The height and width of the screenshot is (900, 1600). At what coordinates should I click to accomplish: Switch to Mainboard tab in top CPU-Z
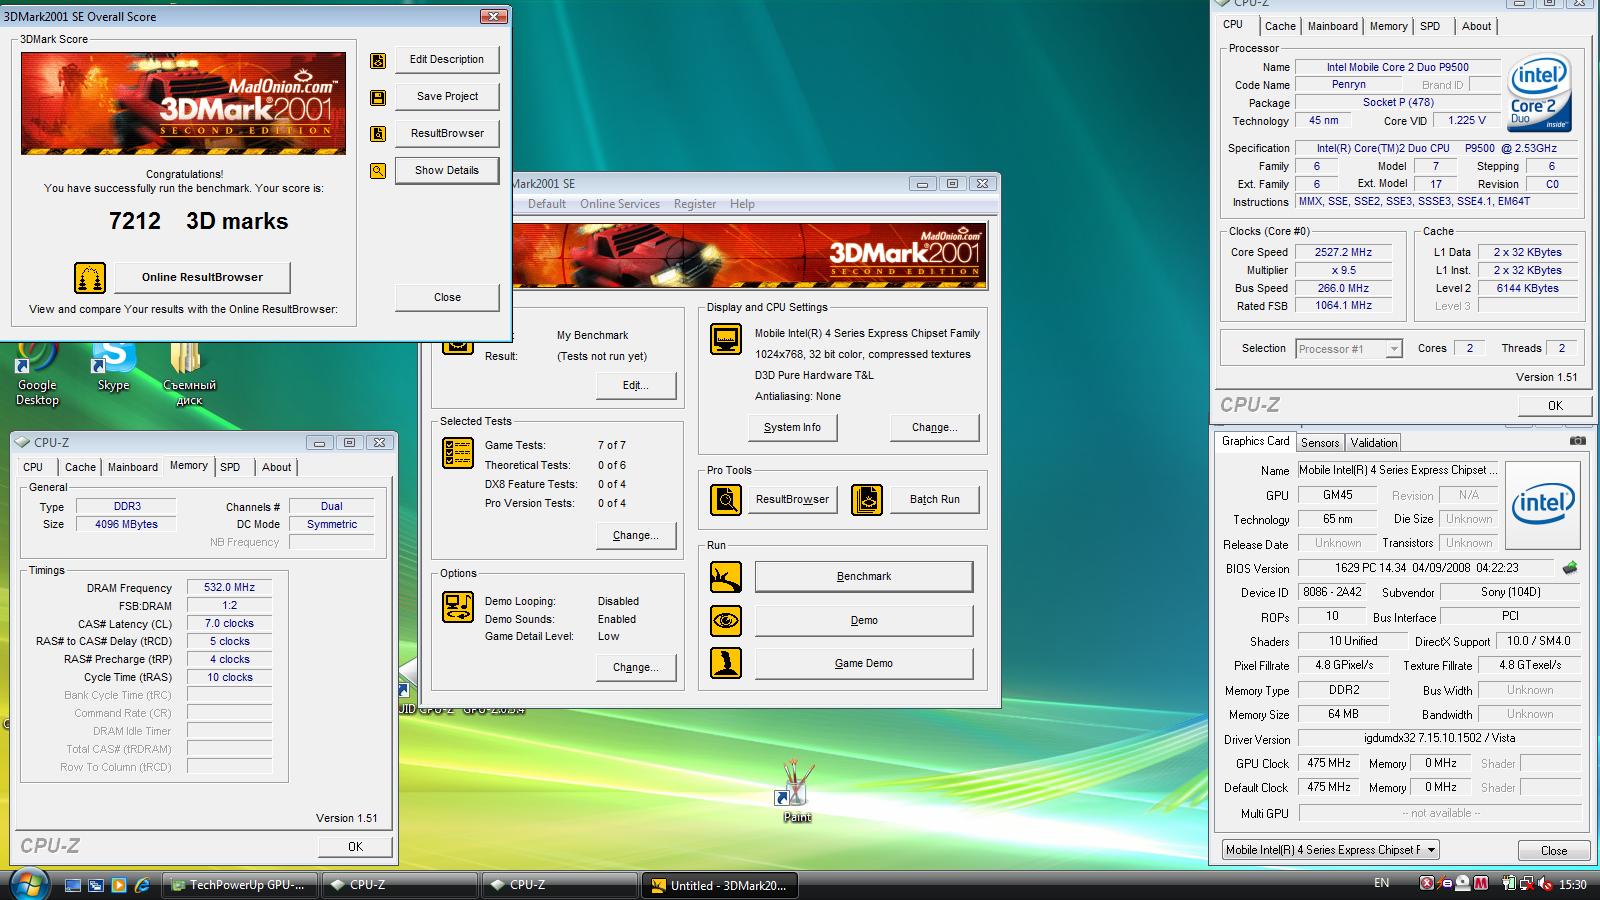click(1332, 26)
